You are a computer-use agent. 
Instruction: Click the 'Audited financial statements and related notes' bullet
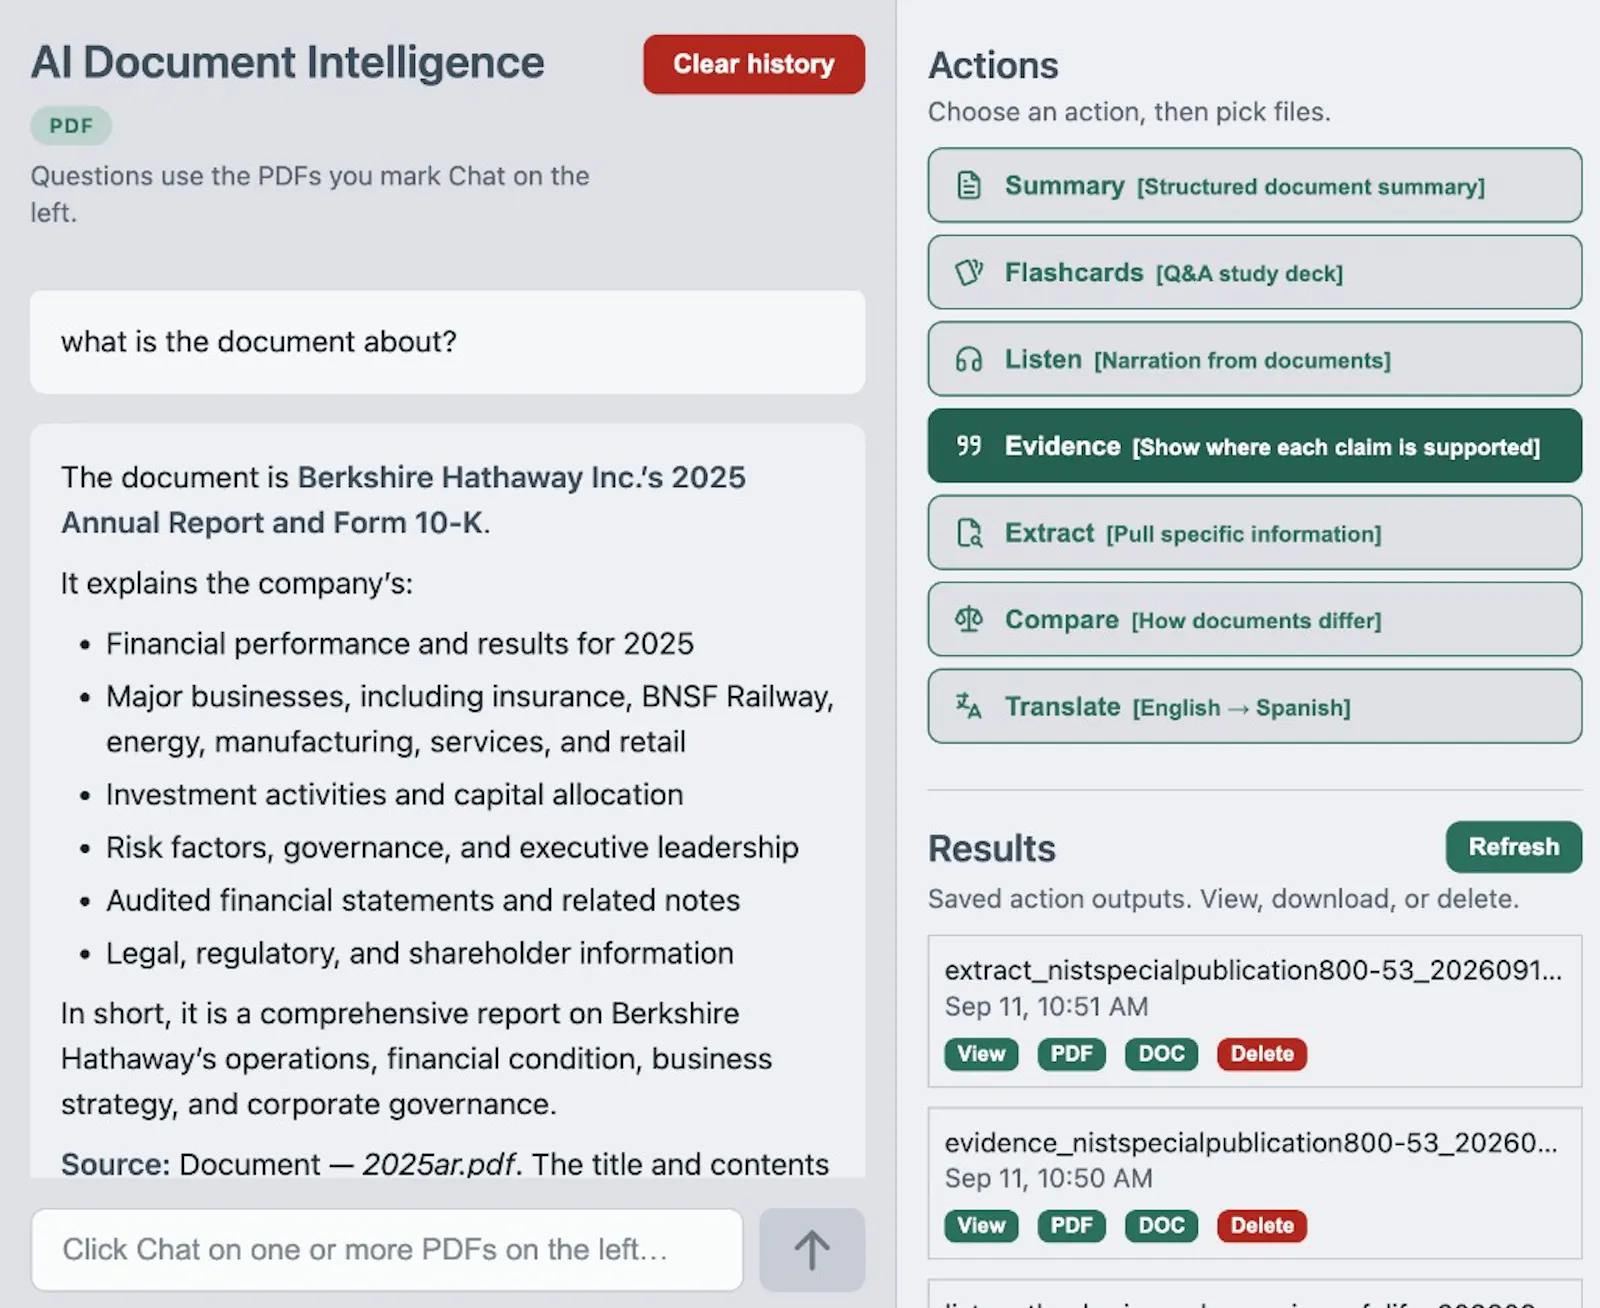click(x=423, y=900)
